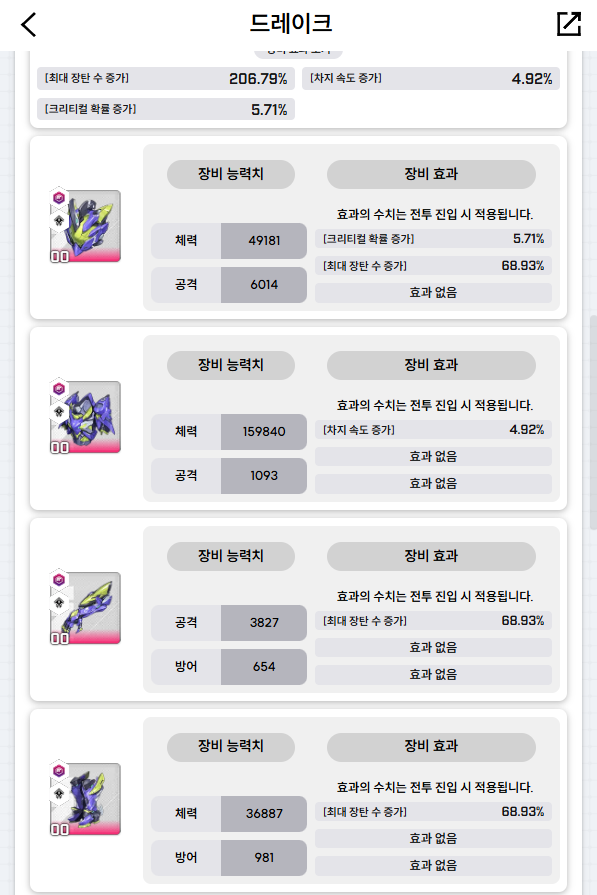Click the manufacturer icon on the fourth equipment thumbnail
The height and width of the screenshot is (895, 597).
(58, 794)
